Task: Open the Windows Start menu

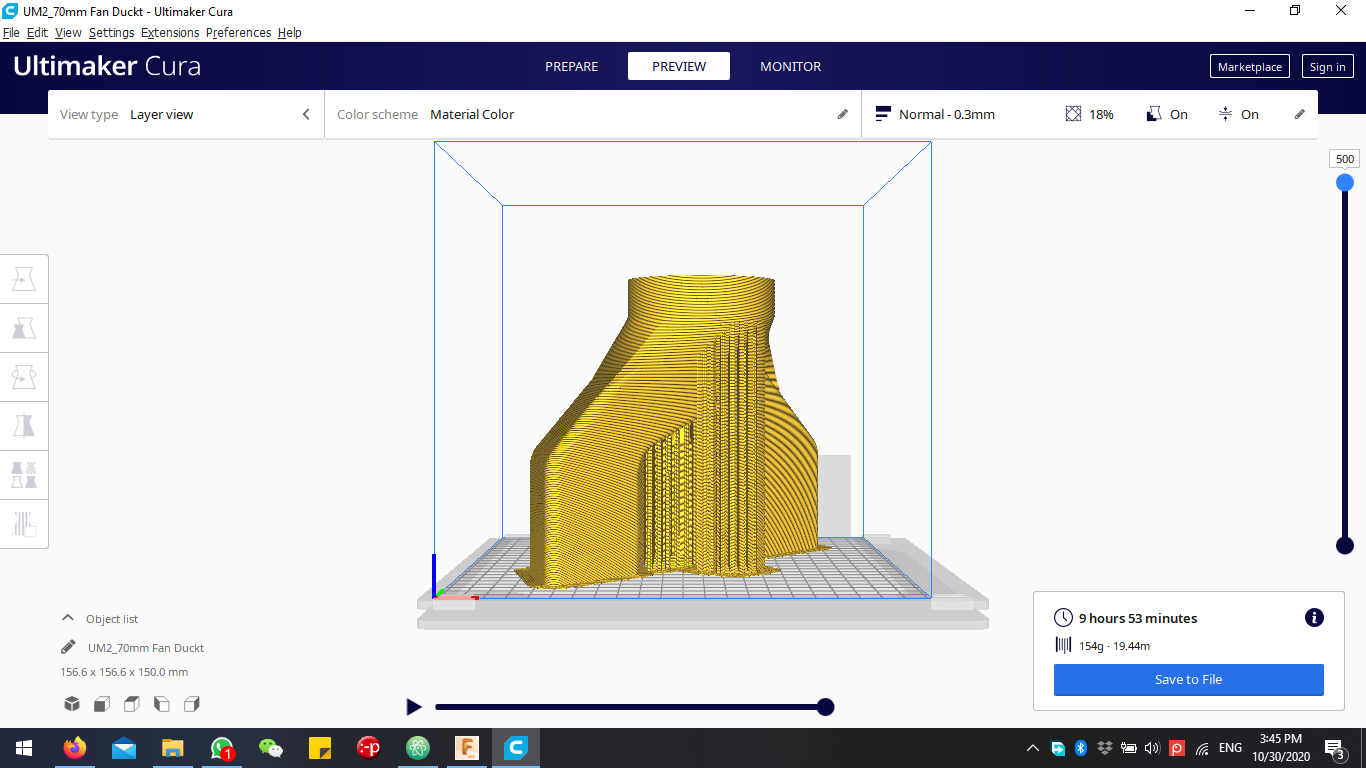Action: point(24,747)
